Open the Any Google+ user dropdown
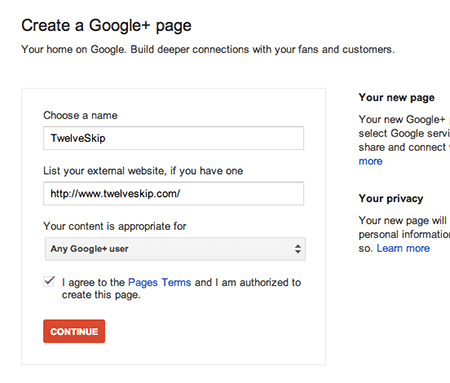The height and width of the screenshot is (383, 450). pyautogui.click(x=175, y=249)
